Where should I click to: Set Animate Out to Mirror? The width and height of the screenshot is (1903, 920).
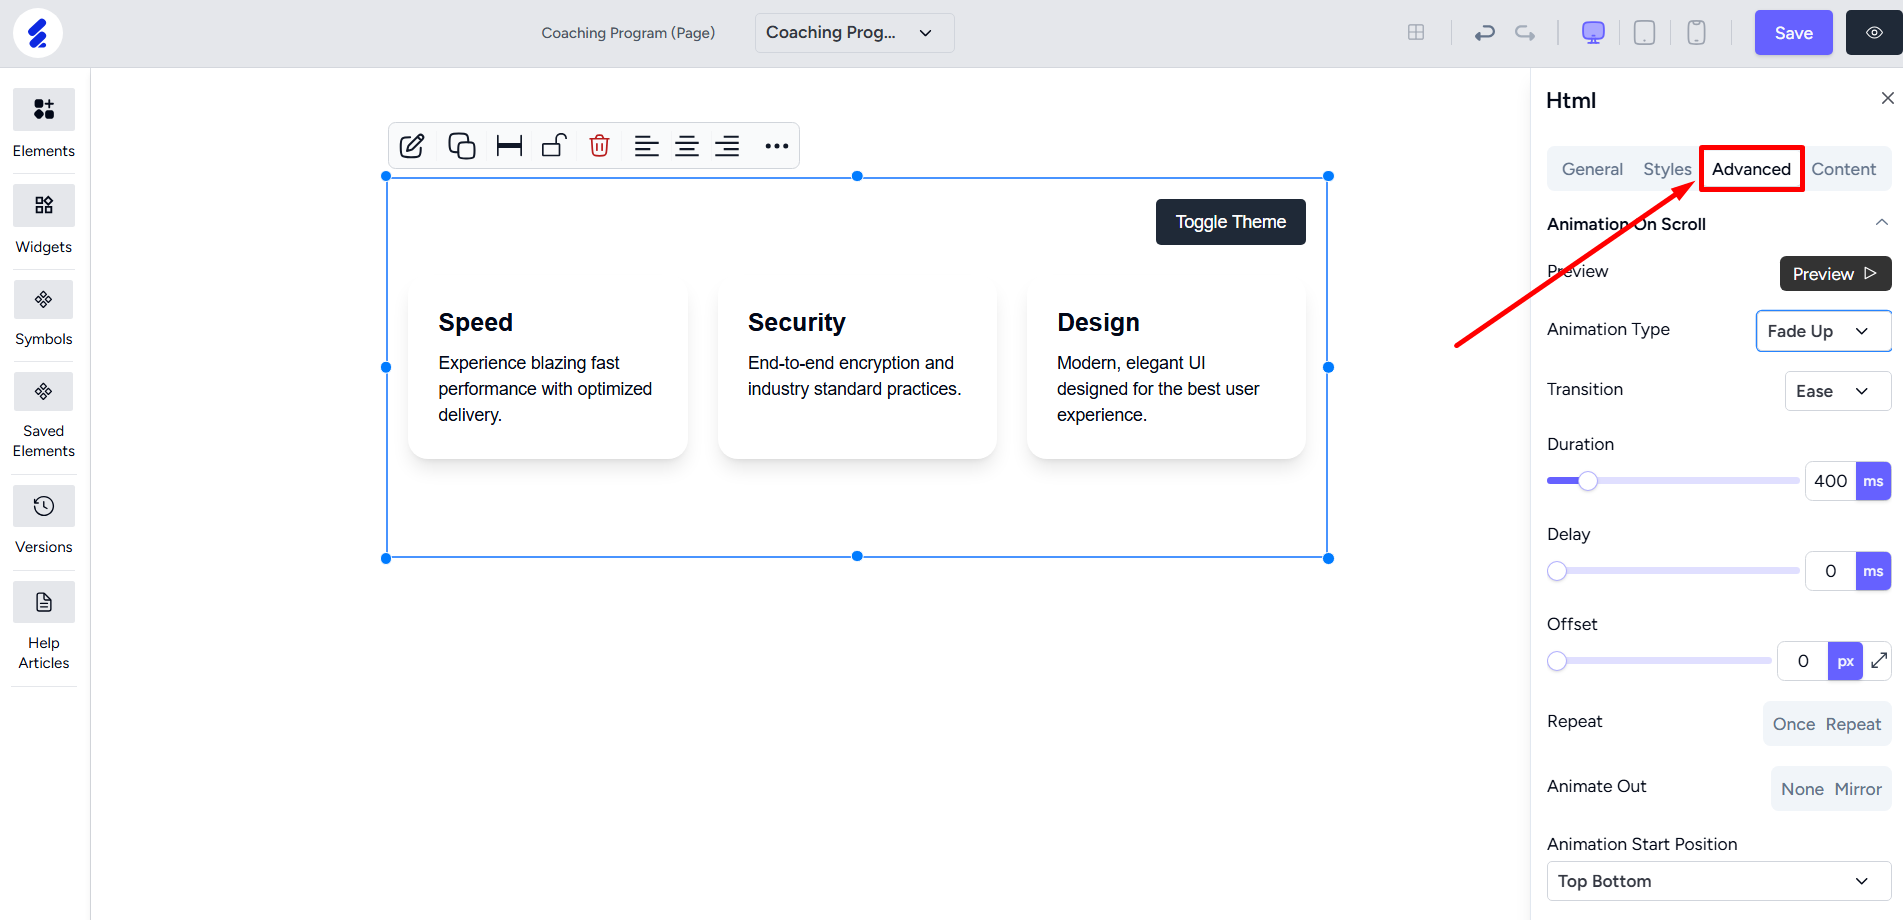1858,789
